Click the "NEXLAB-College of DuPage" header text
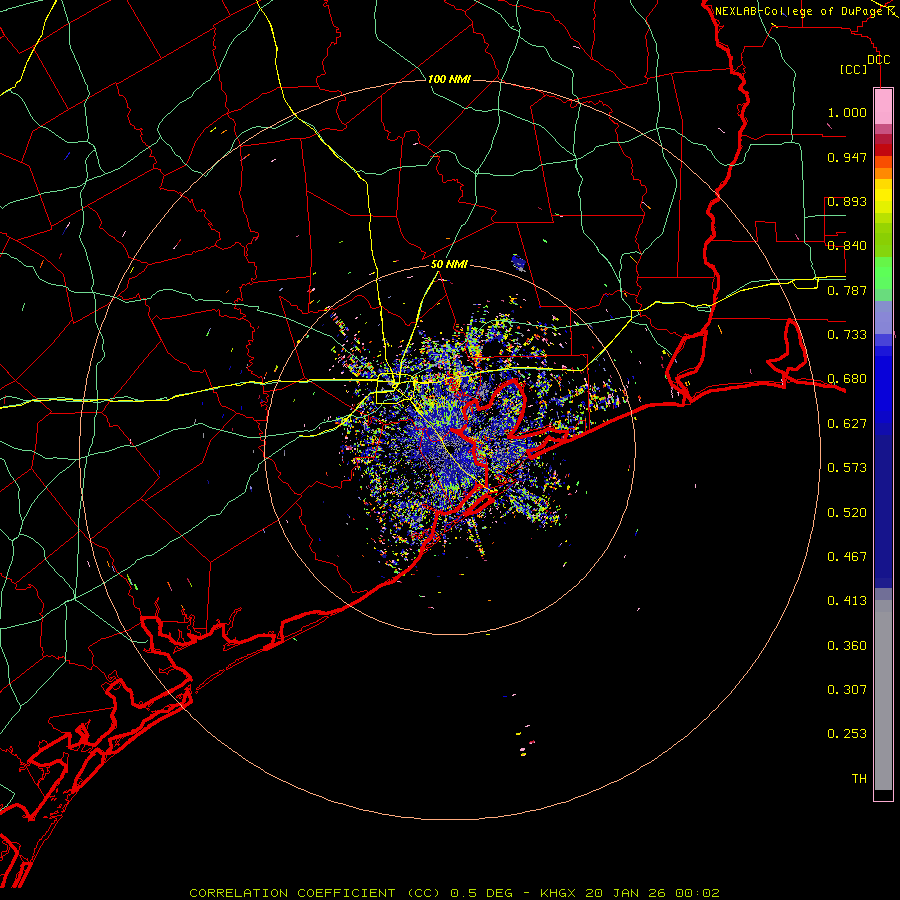The width and height of the screenshot is (900, 900). (799, 11)
